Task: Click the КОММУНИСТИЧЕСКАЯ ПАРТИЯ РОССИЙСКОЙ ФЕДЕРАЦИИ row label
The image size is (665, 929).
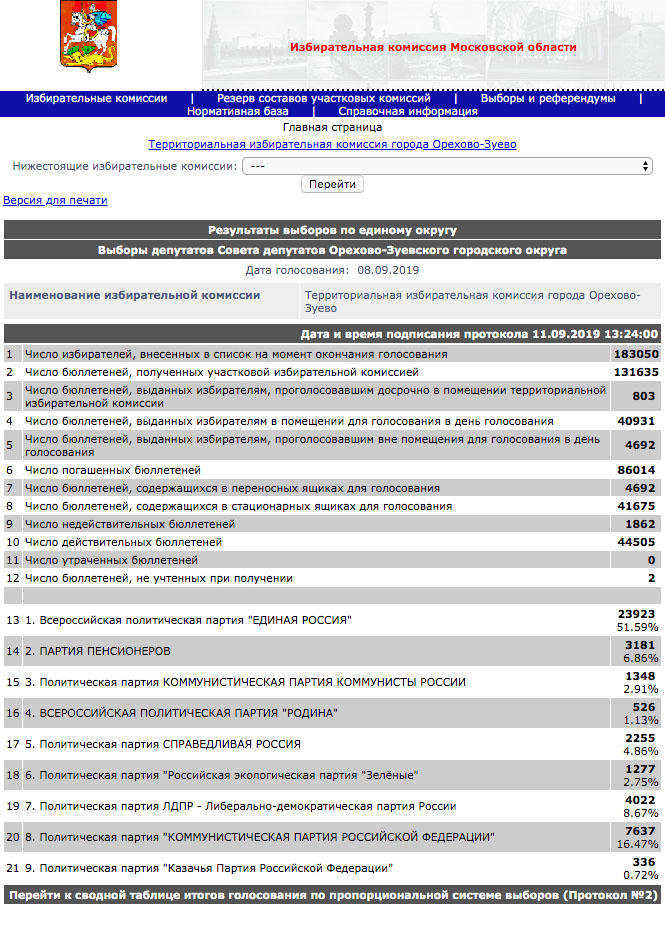Action: [260, 838]
